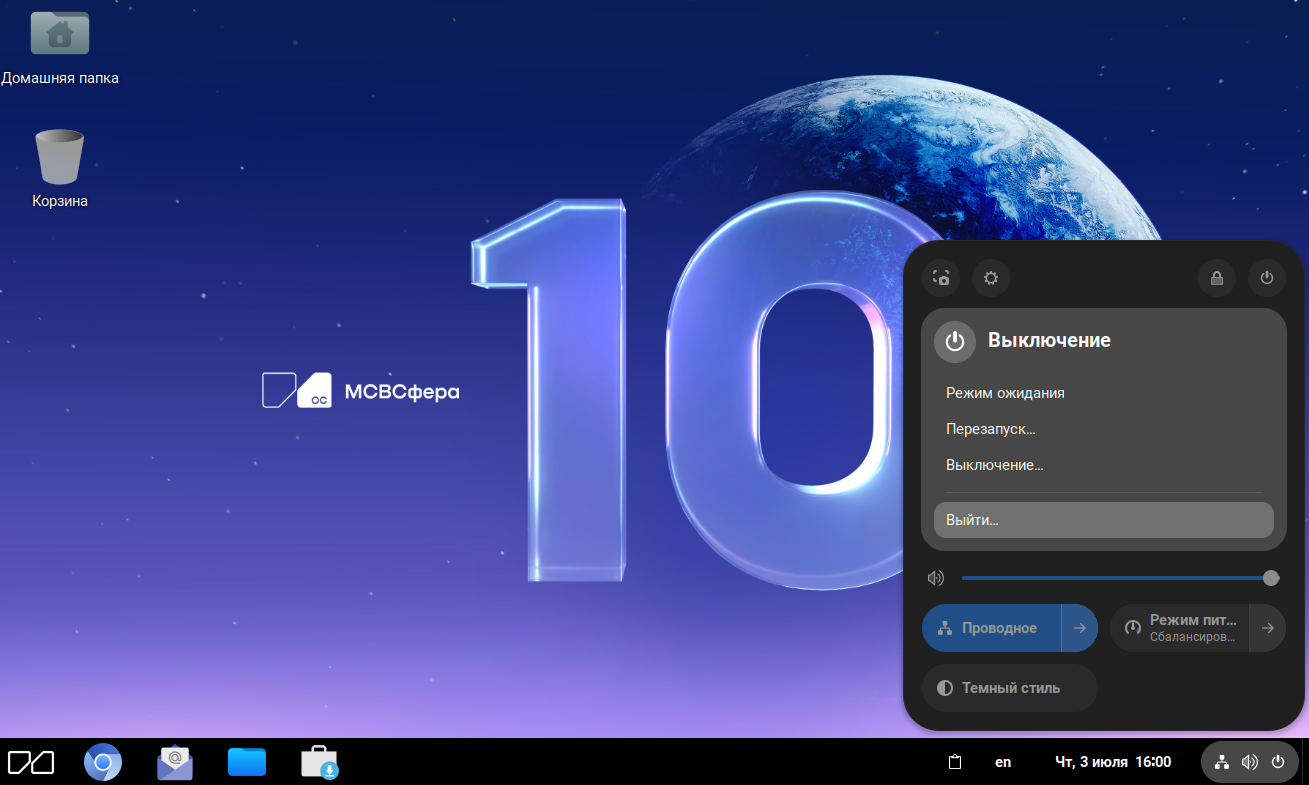Toggle the Режим питания power mode button
1309x785 pixels.
coord(1180,628)
